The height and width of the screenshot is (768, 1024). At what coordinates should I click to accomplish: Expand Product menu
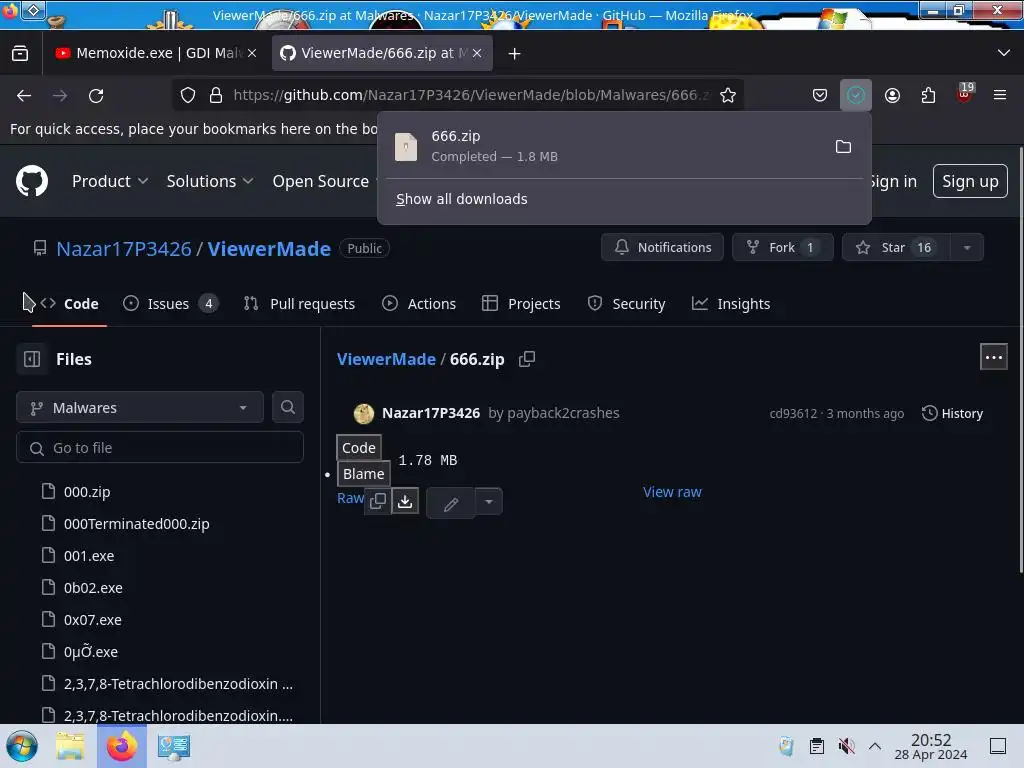tap(110, 182)
